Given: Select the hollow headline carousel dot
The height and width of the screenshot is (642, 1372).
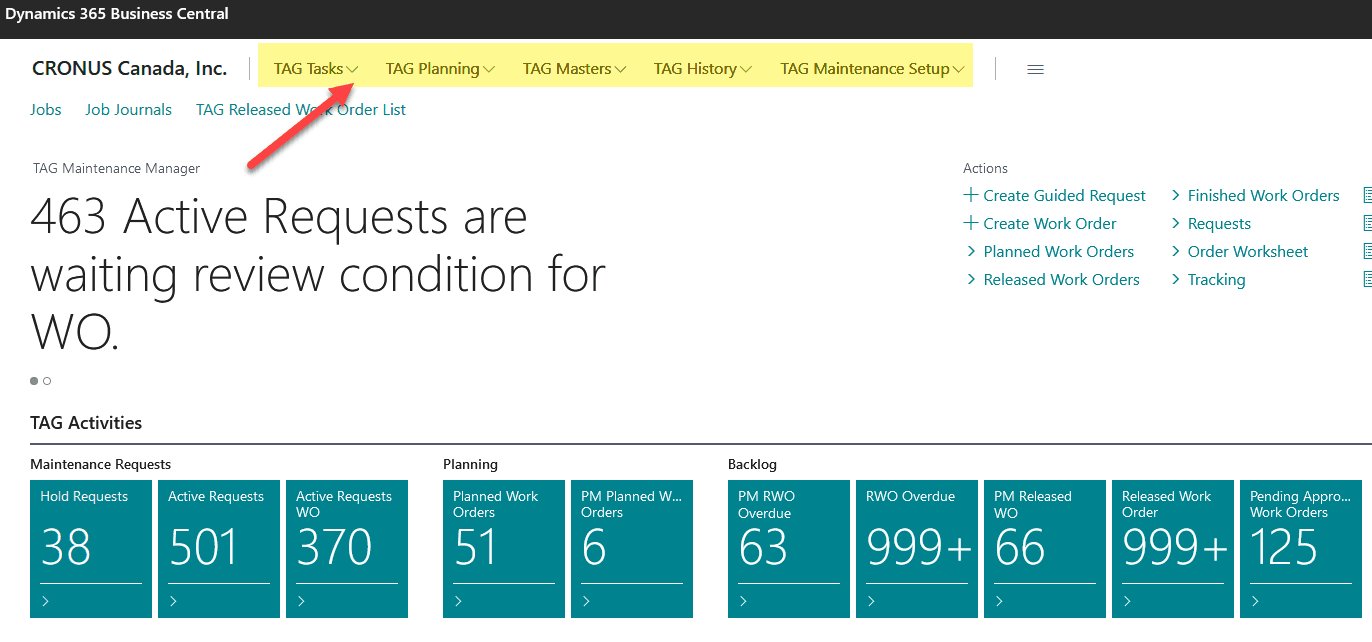Looking at the screenshot, I should click(47, 381).
